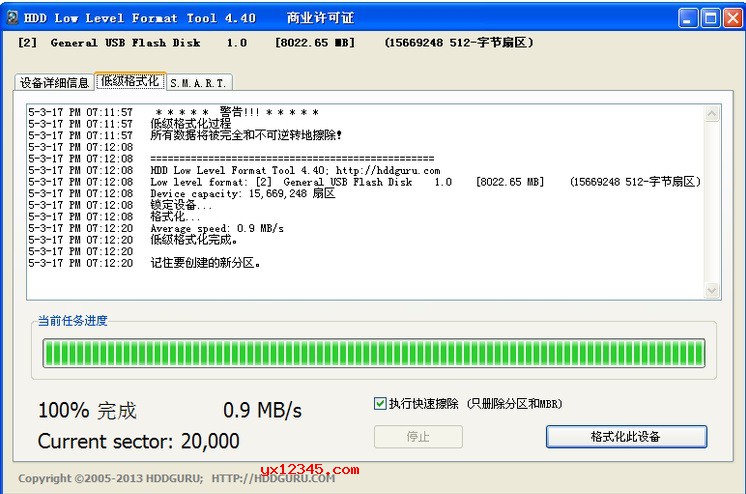Click log line '记住要创建的新分区。'

(x=205, y=263)
